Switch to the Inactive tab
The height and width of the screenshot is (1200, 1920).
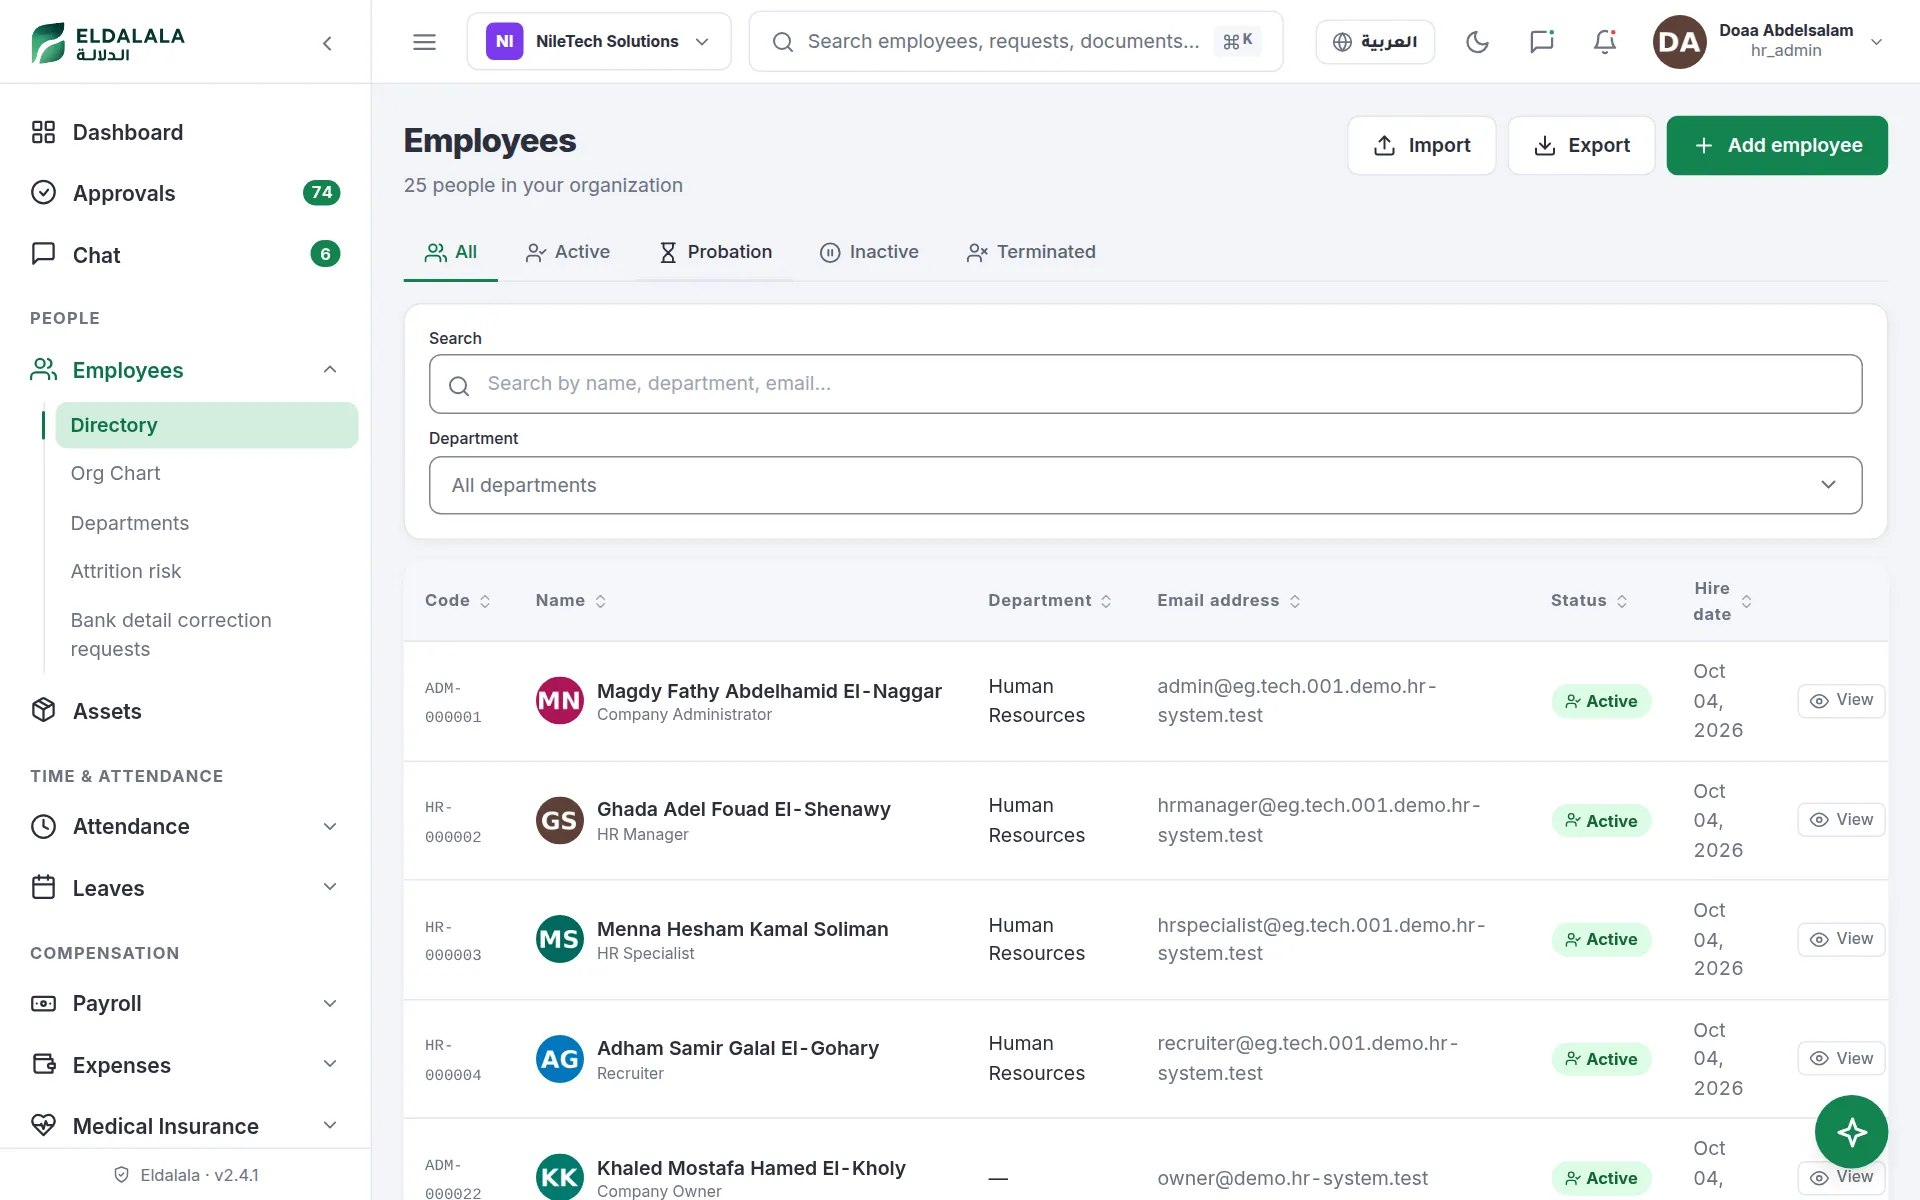869,252
